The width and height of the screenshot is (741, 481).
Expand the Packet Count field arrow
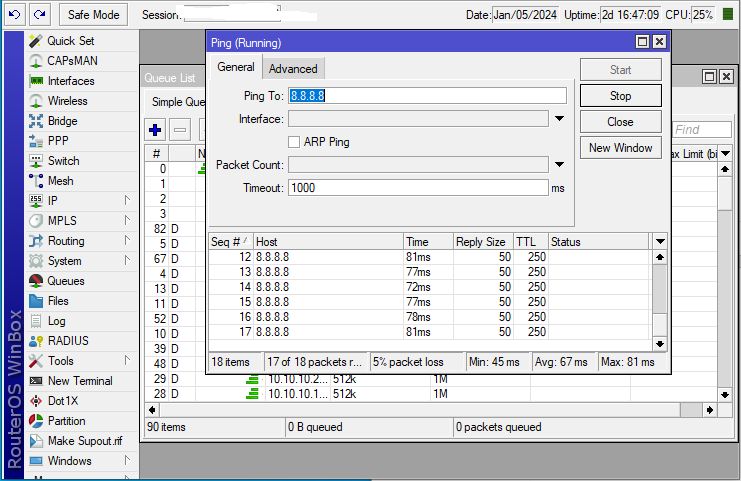tap(559, 164)
